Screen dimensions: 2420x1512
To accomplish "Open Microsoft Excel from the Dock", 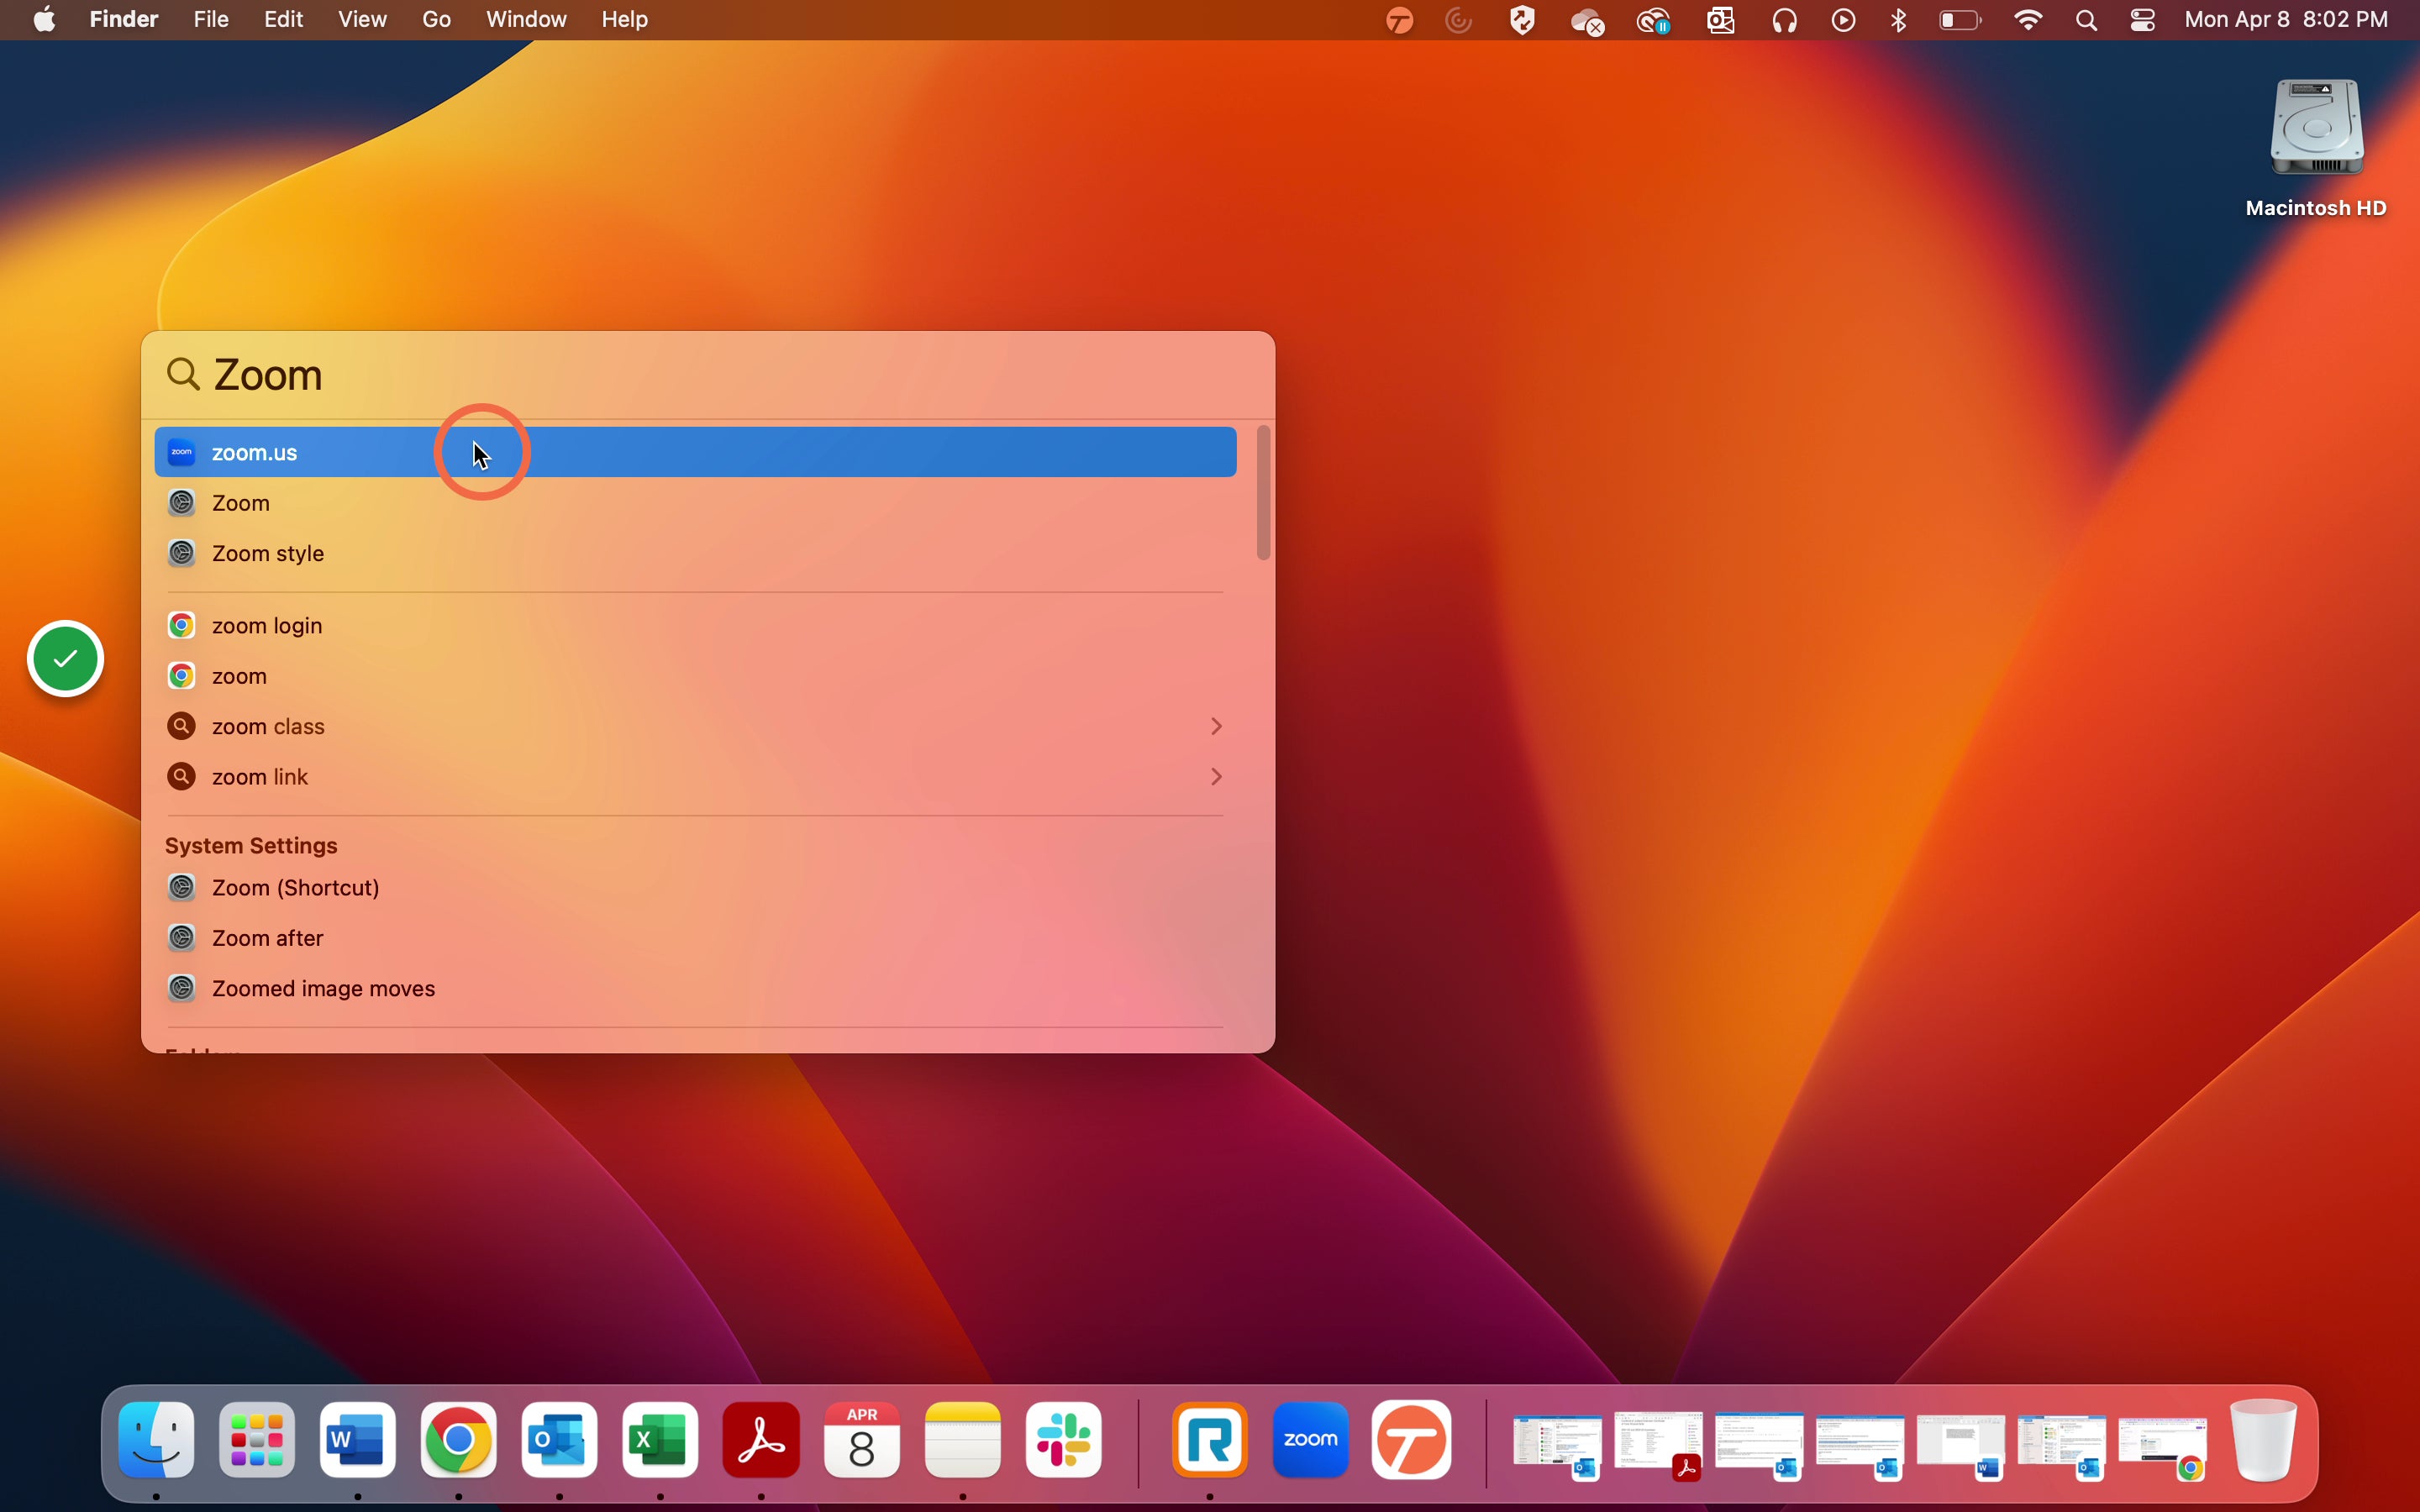I will point(660,1440).
